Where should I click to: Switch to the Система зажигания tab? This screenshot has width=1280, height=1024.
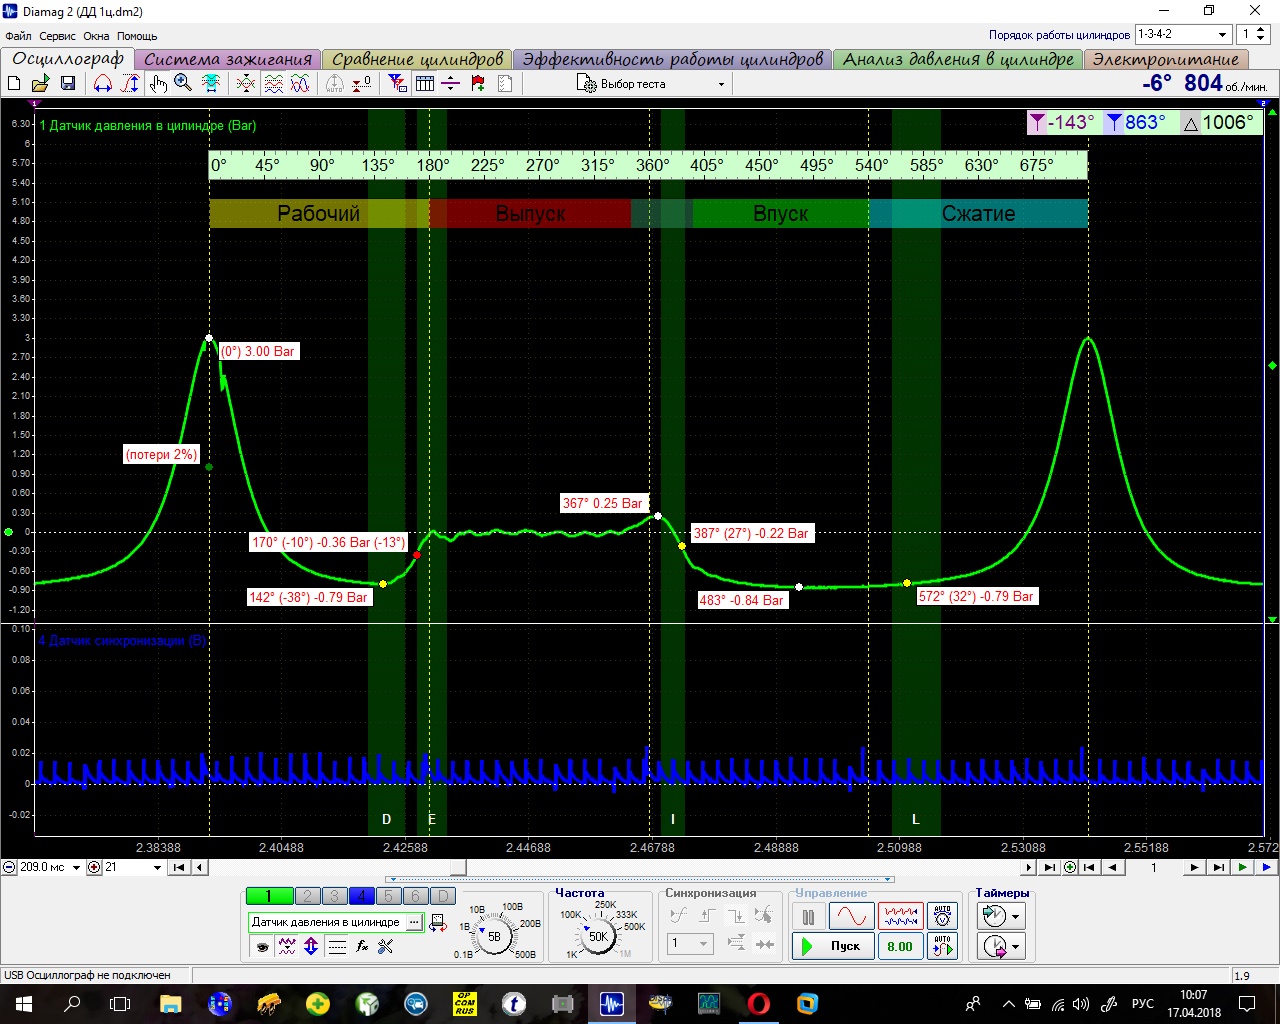pyautogui.click(x=228, y=59)
